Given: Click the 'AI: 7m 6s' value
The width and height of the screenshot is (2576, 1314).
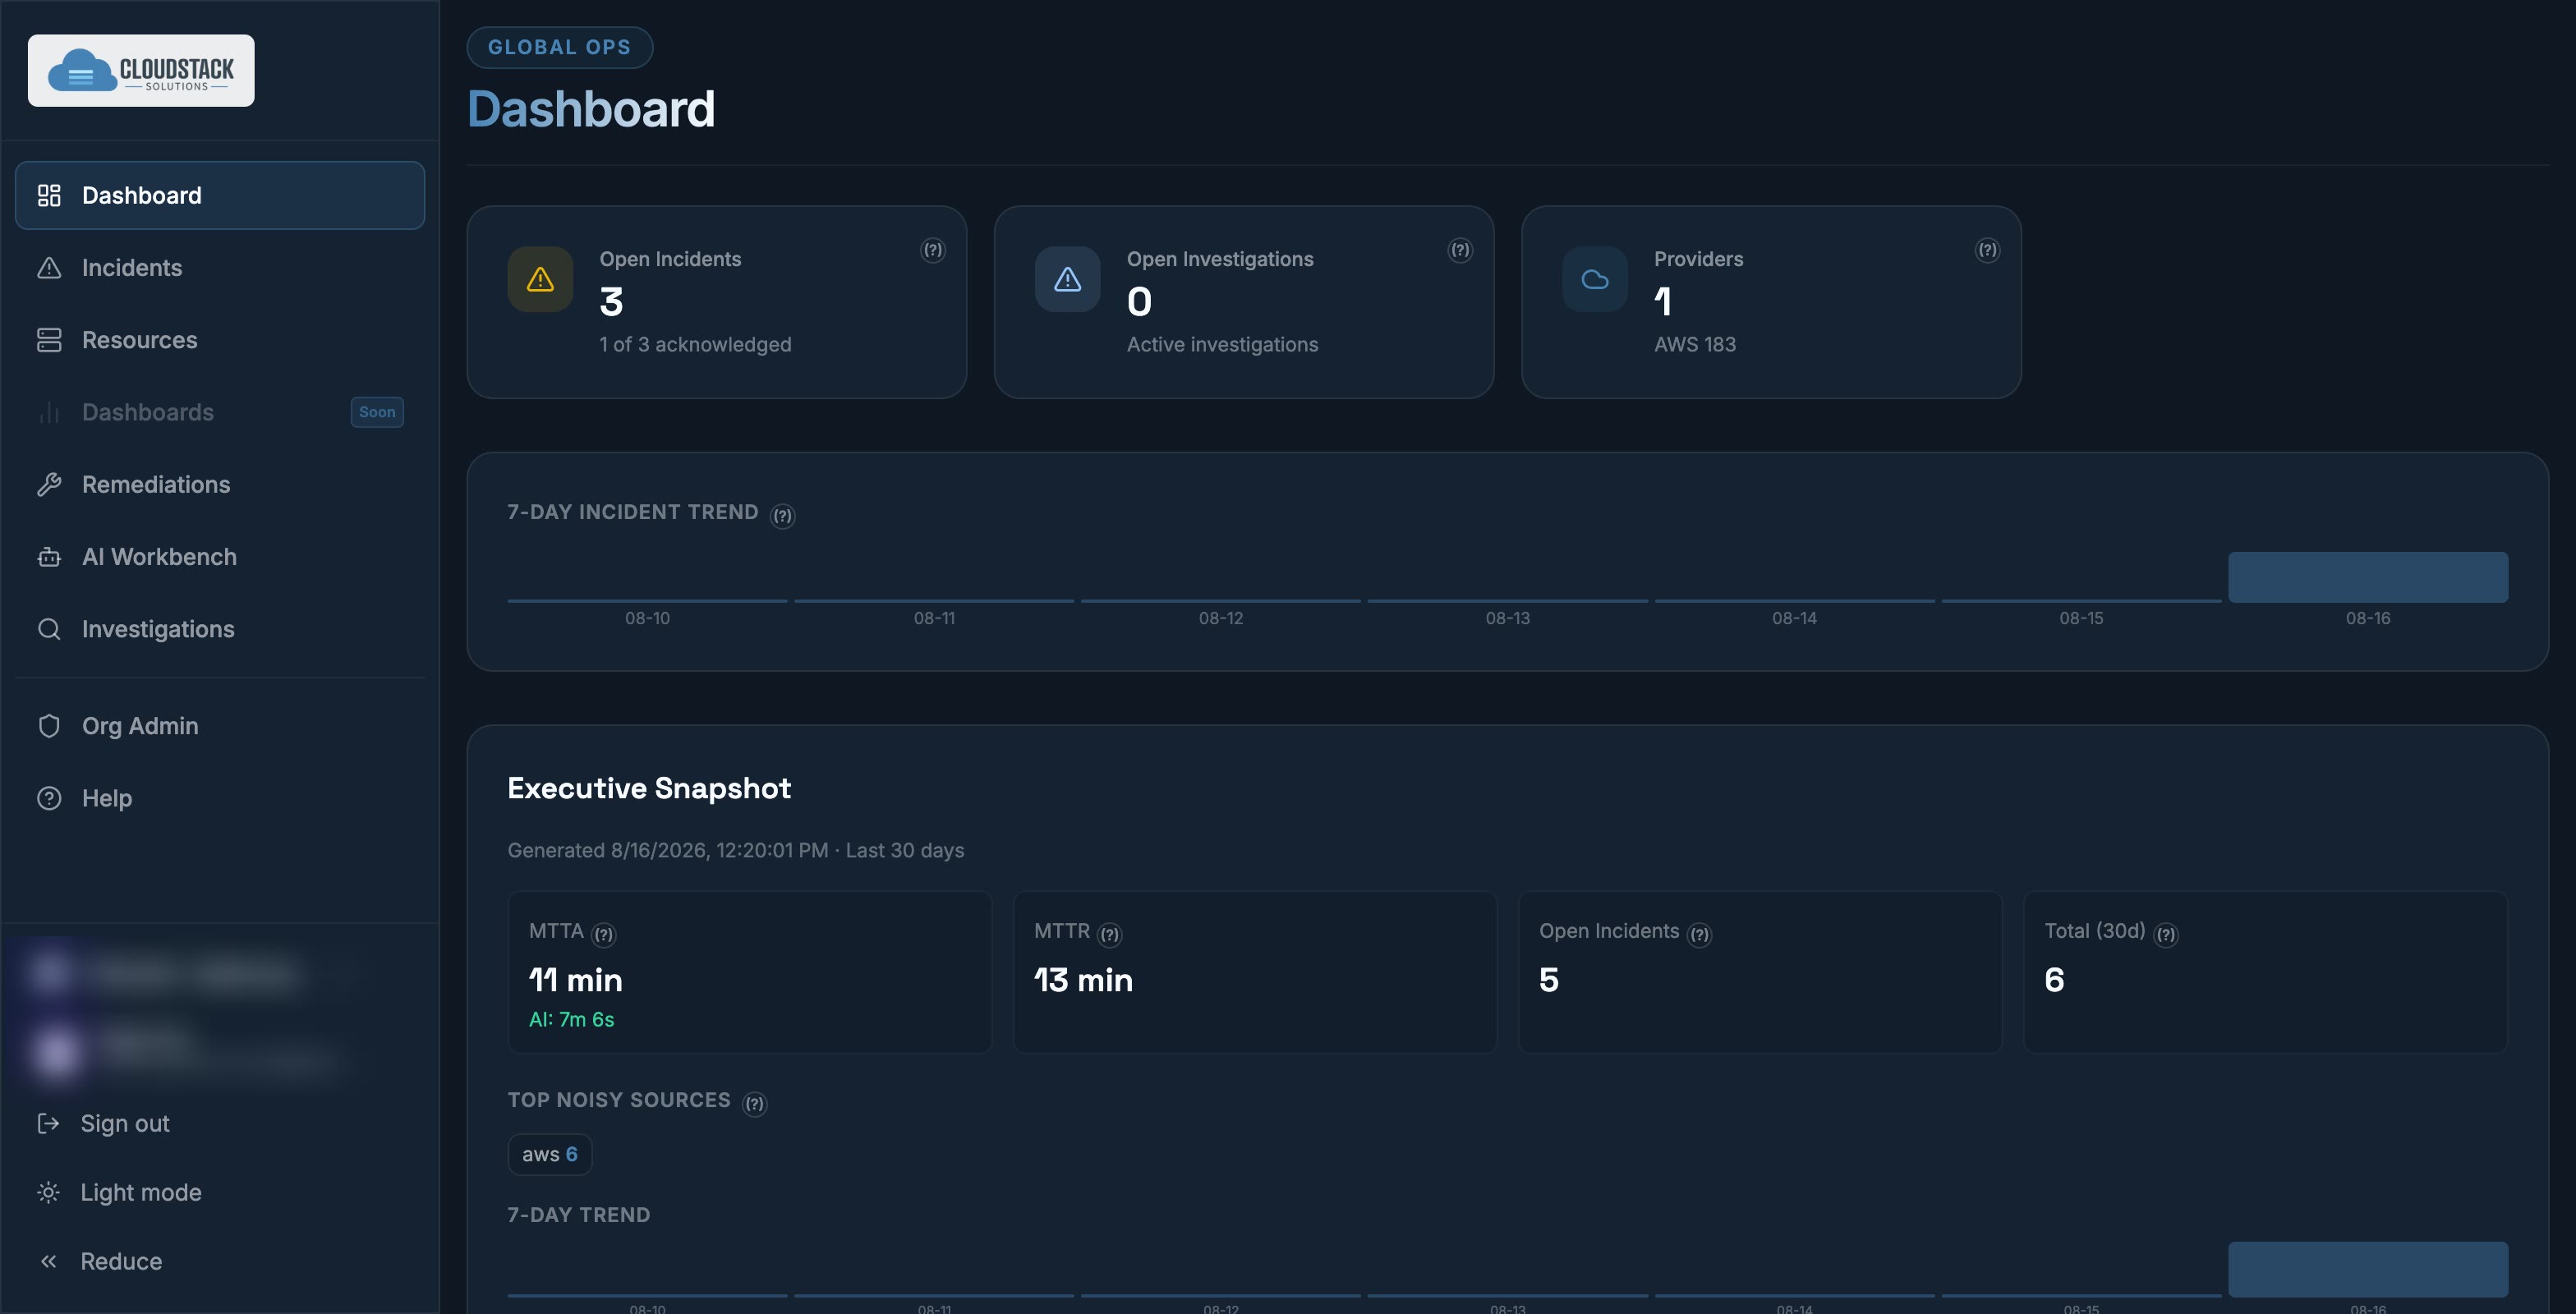Looking at the screenshot, I should tap(571, 1019).
